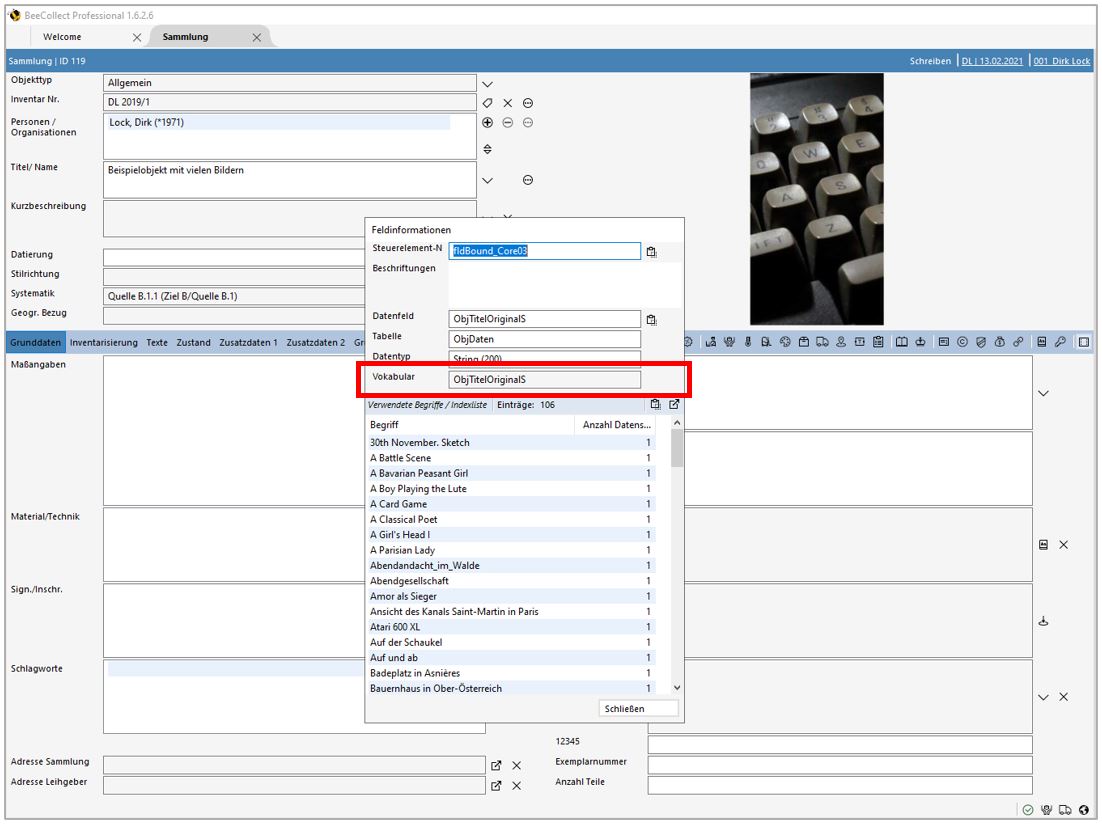Click the truck icon in the tab toolbar
The height and width of the screenshot is (824, 1102).
822,342
